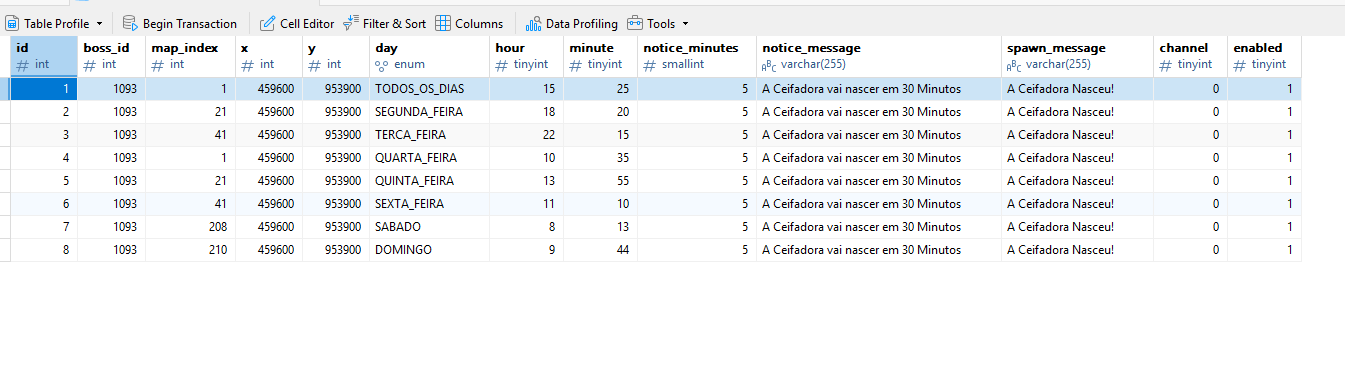
Task: Click minute value 13 in SABADO row
Action: [600, 226]
